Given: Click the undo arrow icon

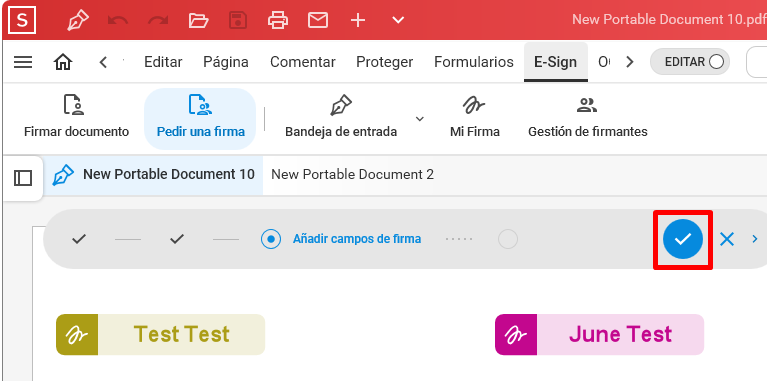Looking at the screenshot, I should tap(118, 20).
